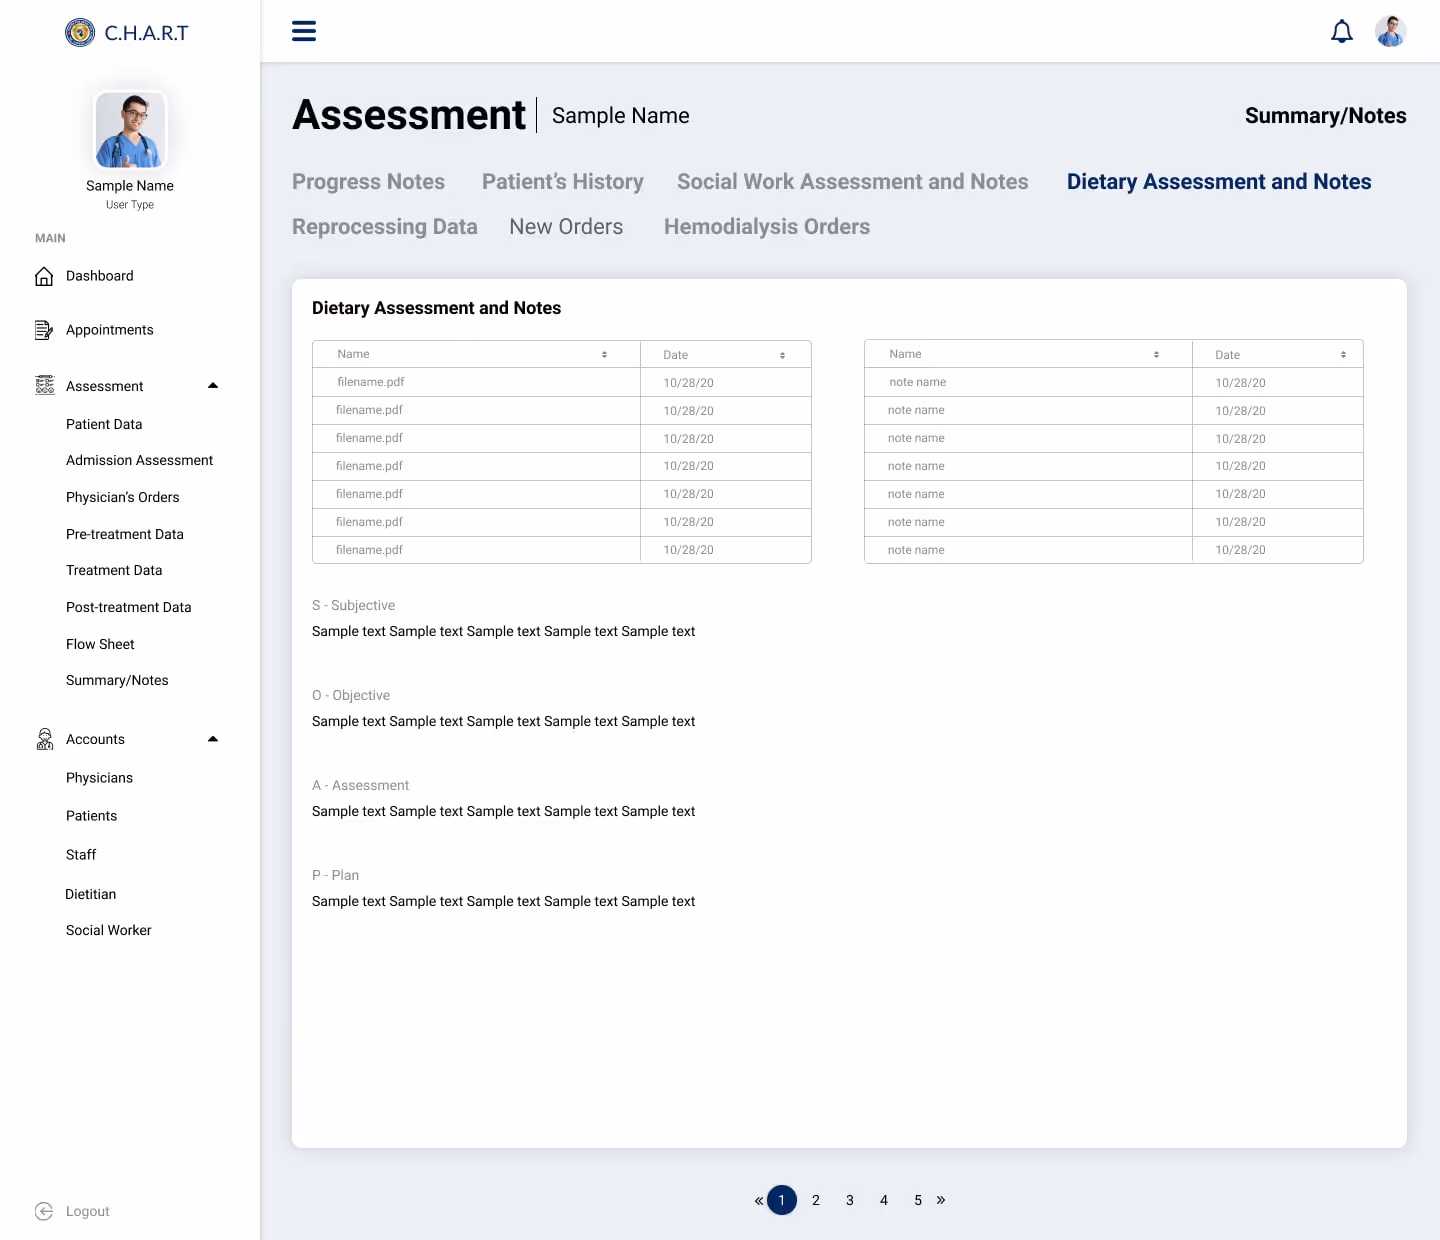Open notifications bell icon
The width and height of the screenshot is (1440, 1240).
[1342, 32]
